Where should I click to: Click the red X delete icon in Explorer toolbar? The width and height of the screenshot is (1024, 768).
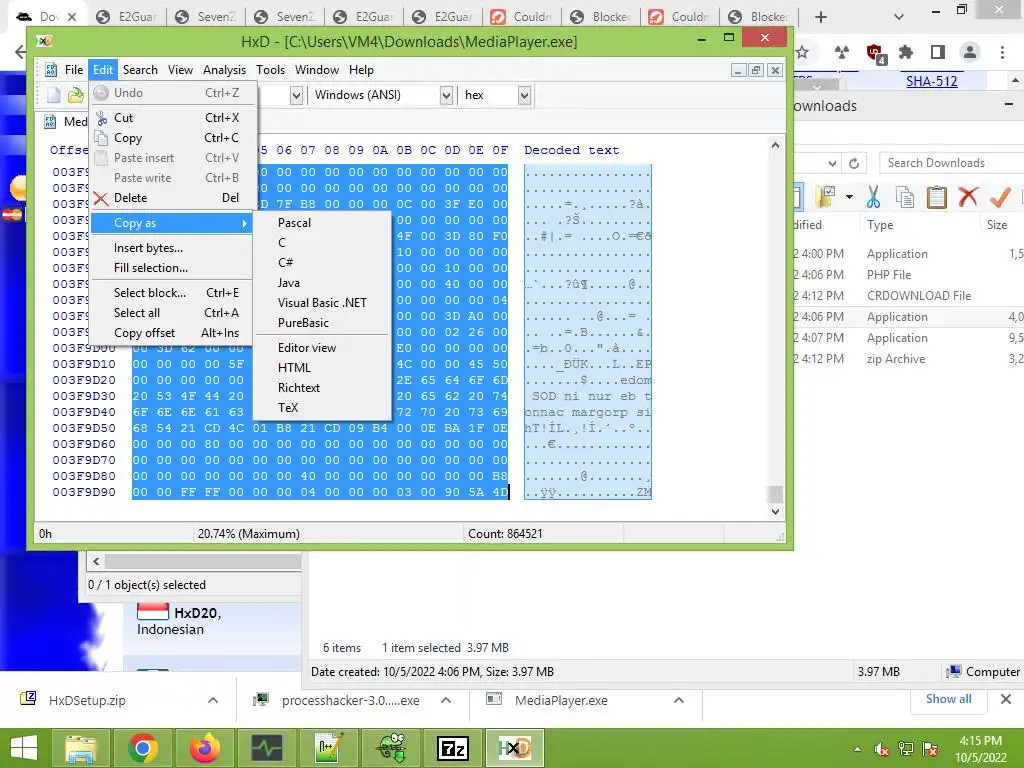click(x=968, y=197)
